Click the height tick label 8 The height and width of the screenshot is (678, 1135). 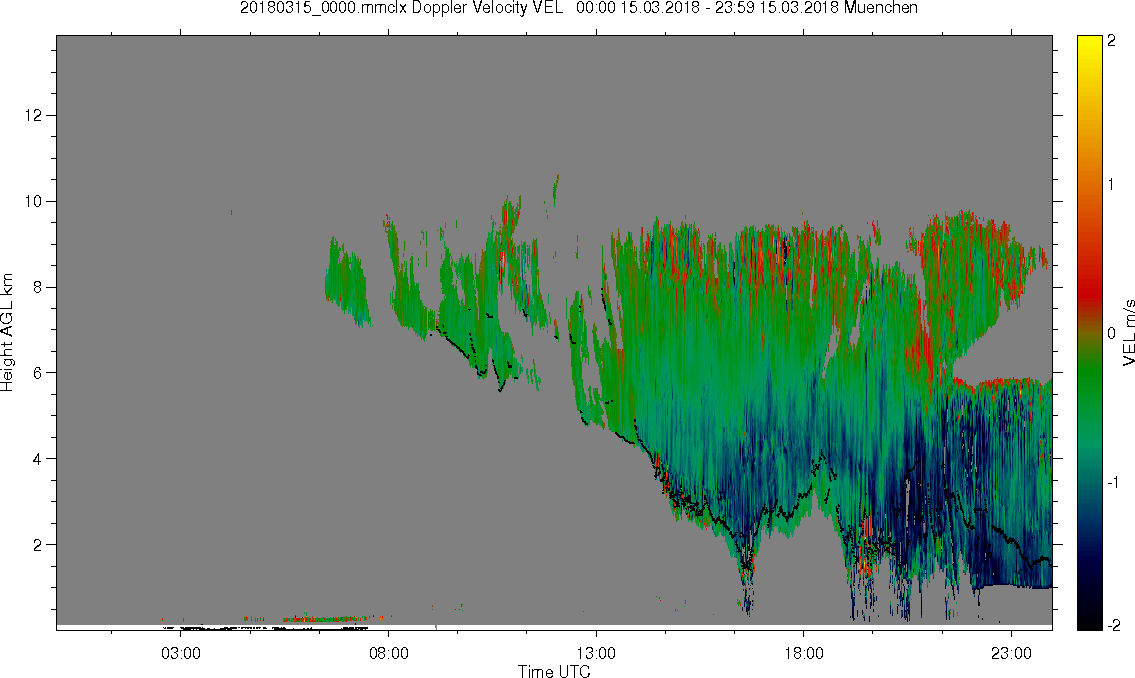point(38,287)
